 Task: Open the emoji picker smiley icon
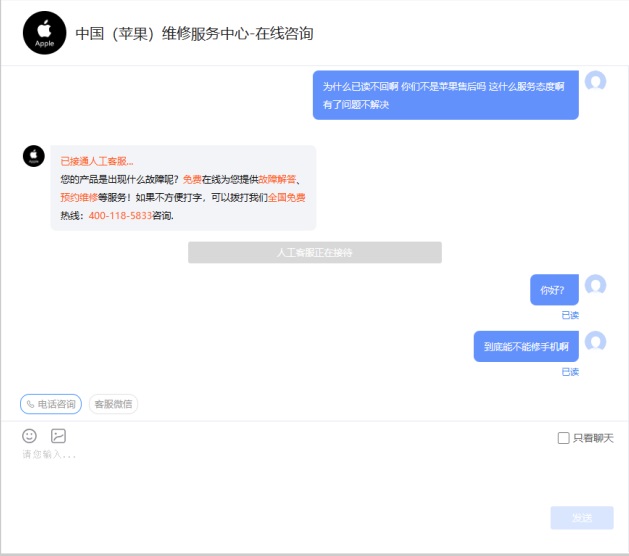click(30, 436)
